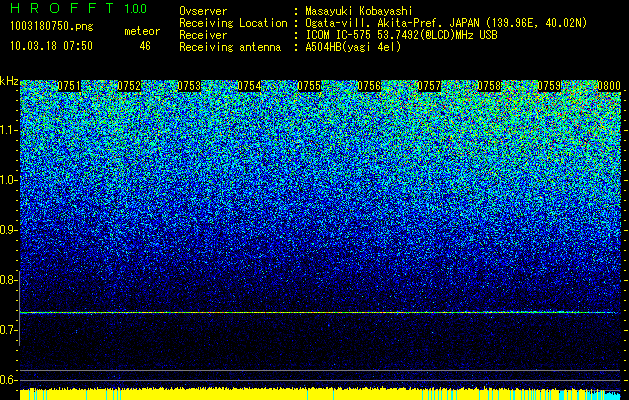Select the observer name Masayuki Kobayashi

click(359, 11)
